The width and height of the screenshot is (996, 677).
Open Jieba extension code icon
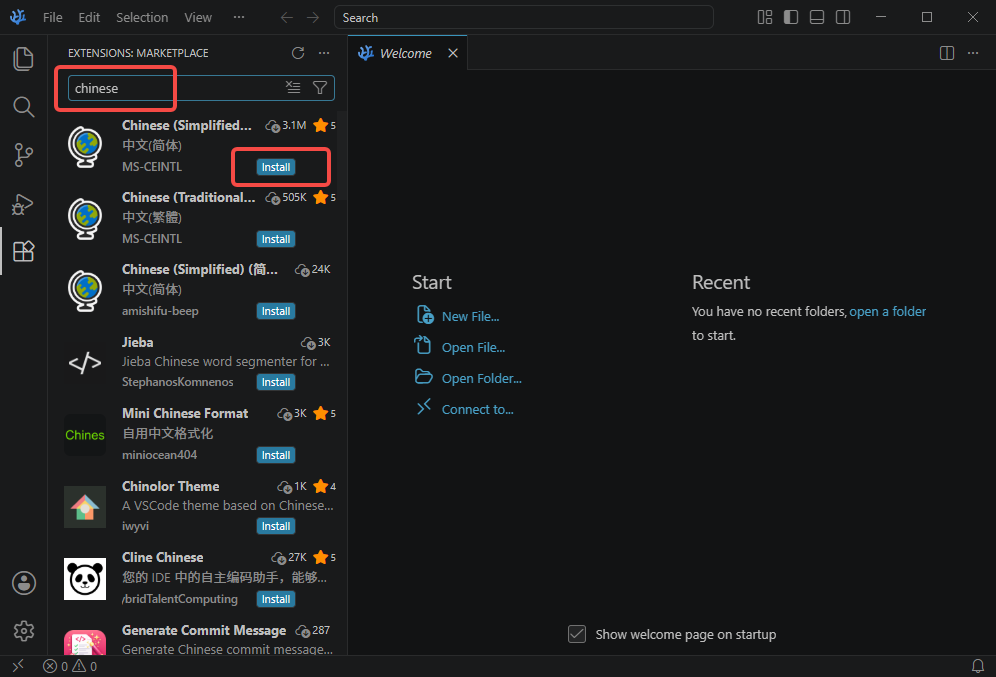pyautogui.click(x=85, y=363)
